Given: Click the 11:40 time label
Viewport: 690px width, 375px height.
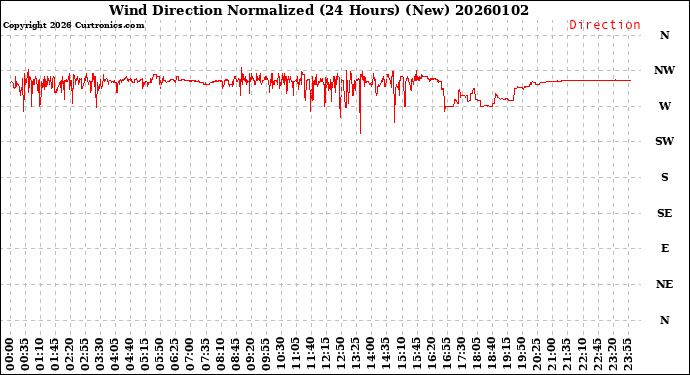Looking at the screenshot, I should pyautogui.click(x=311, y=354).
